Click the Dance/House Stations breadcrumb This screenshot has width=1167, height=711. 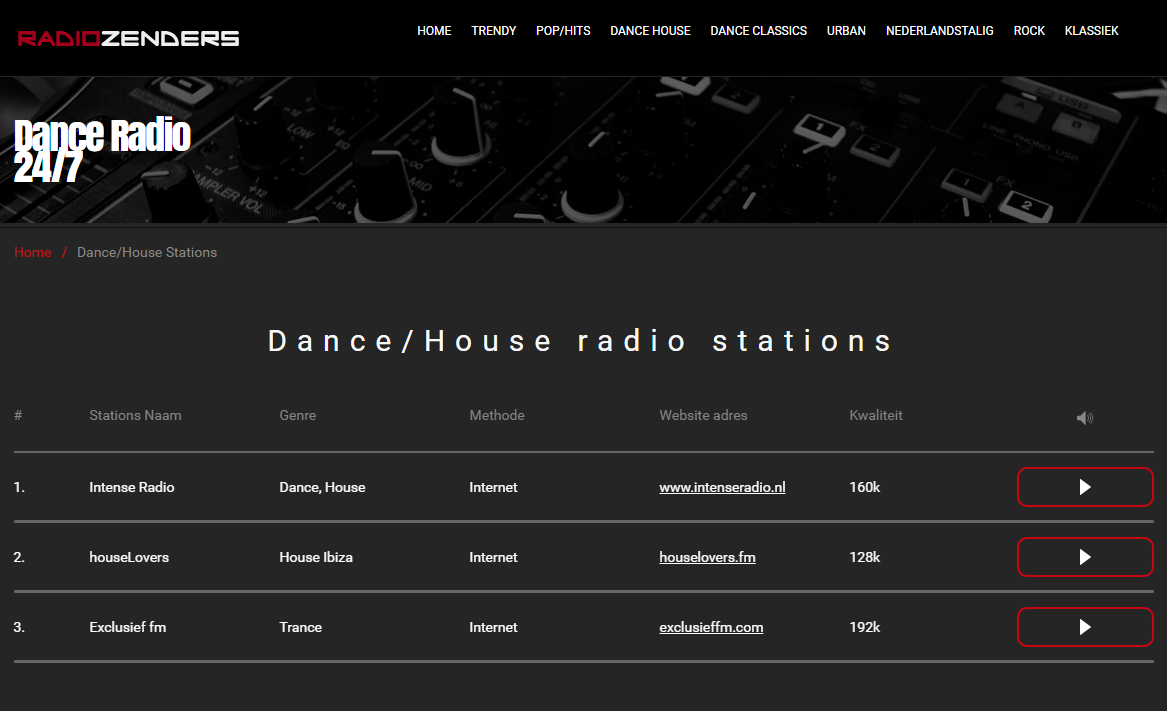coord(147,252)
